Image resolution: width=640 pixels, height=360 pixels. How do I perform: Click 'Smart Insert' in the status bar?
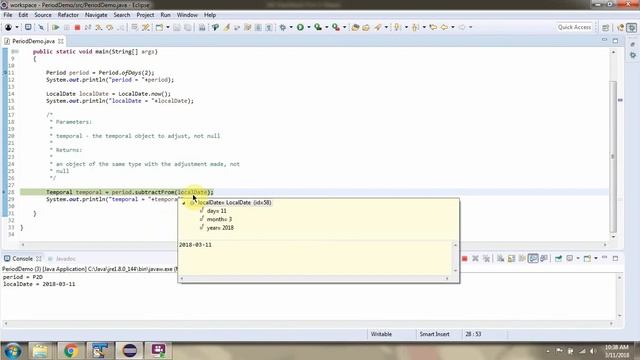pos(434,334)
